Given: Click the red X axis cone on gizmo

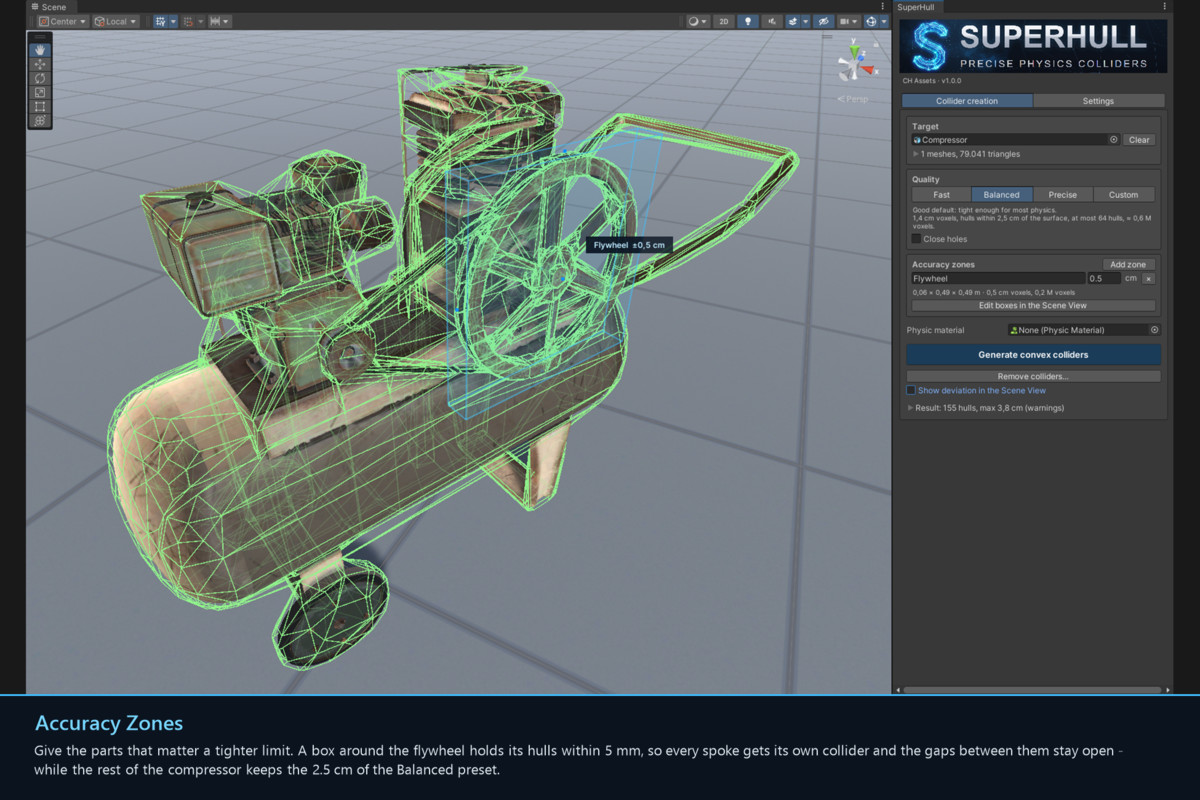Looking at the screenshot, I should click(867, 69).
